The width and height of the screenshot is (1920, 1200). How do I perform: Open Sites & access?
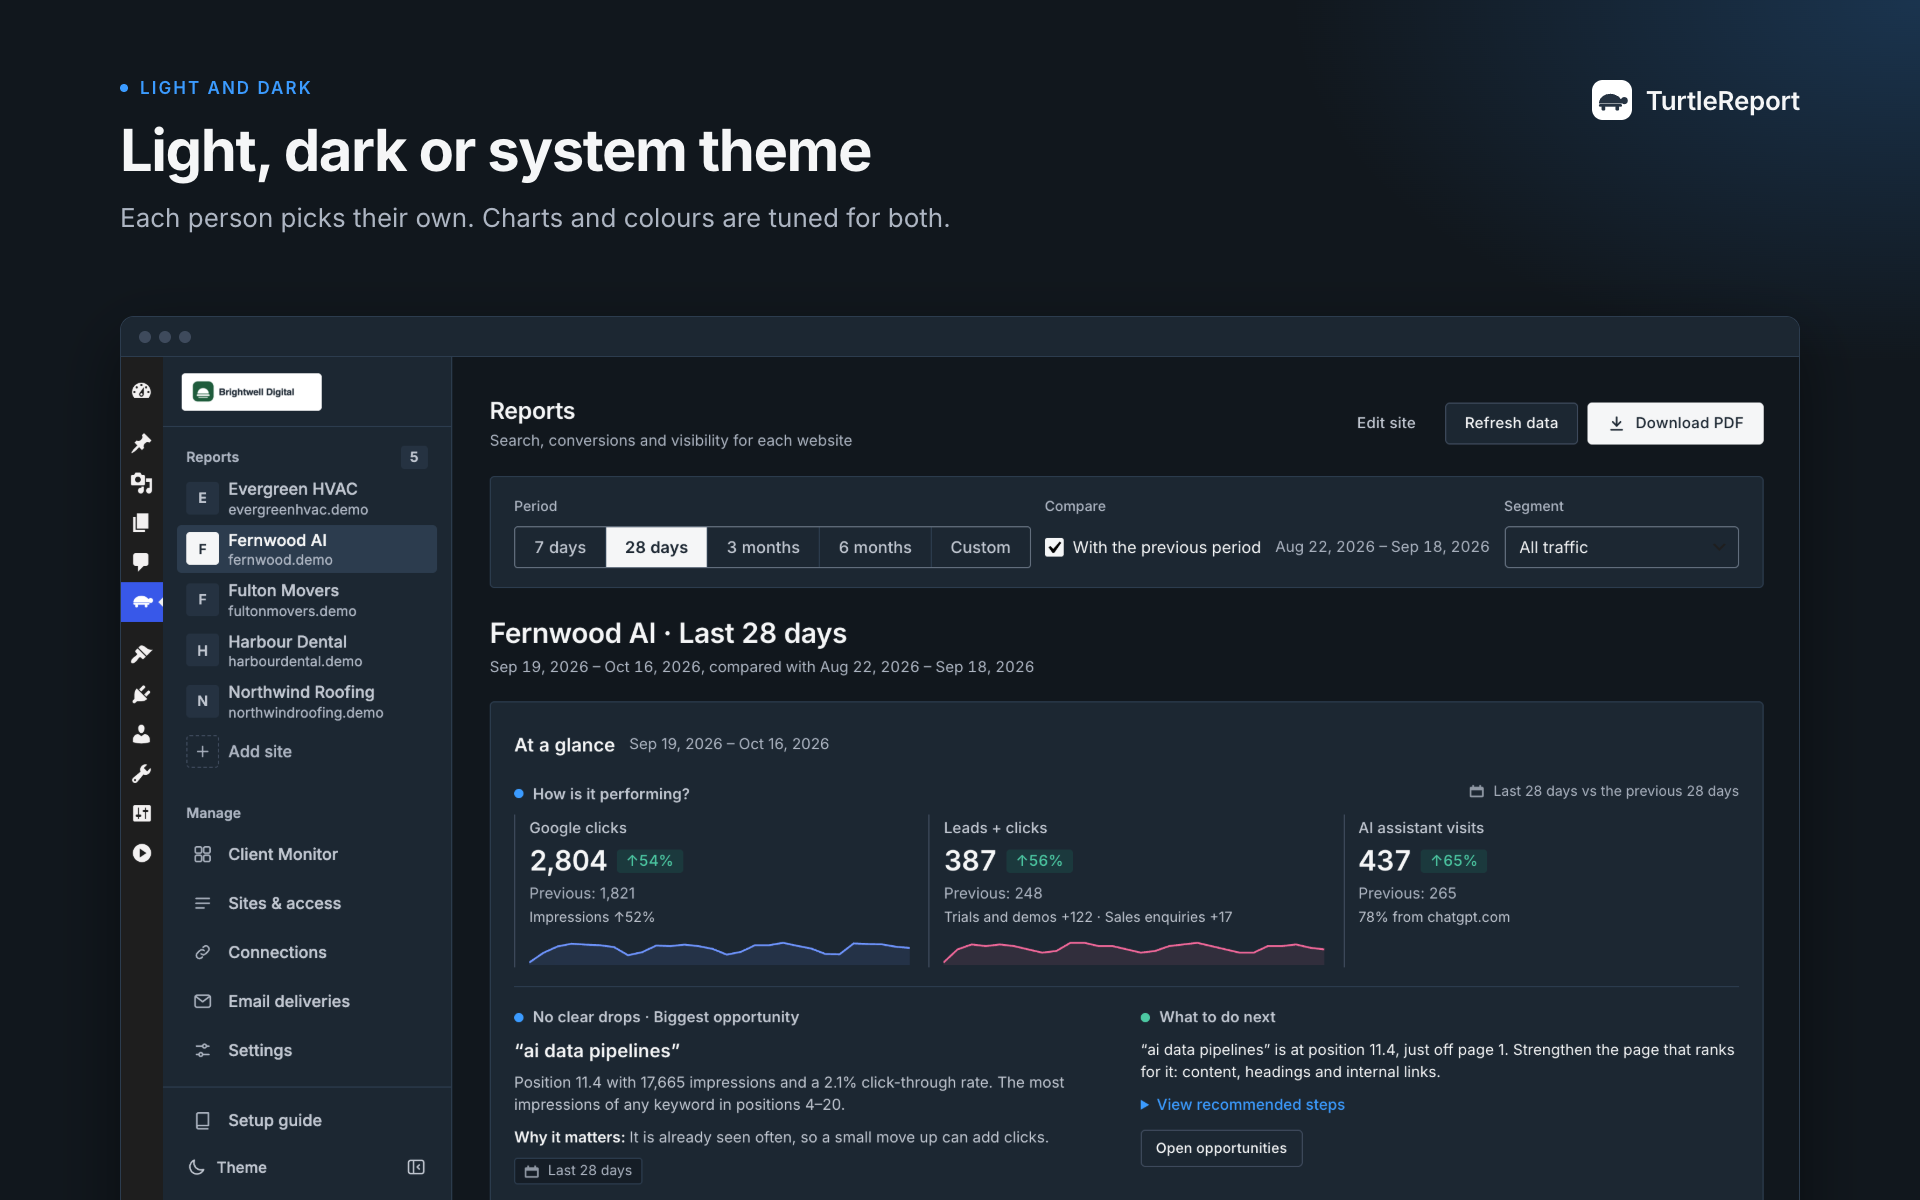coord(307,903)
